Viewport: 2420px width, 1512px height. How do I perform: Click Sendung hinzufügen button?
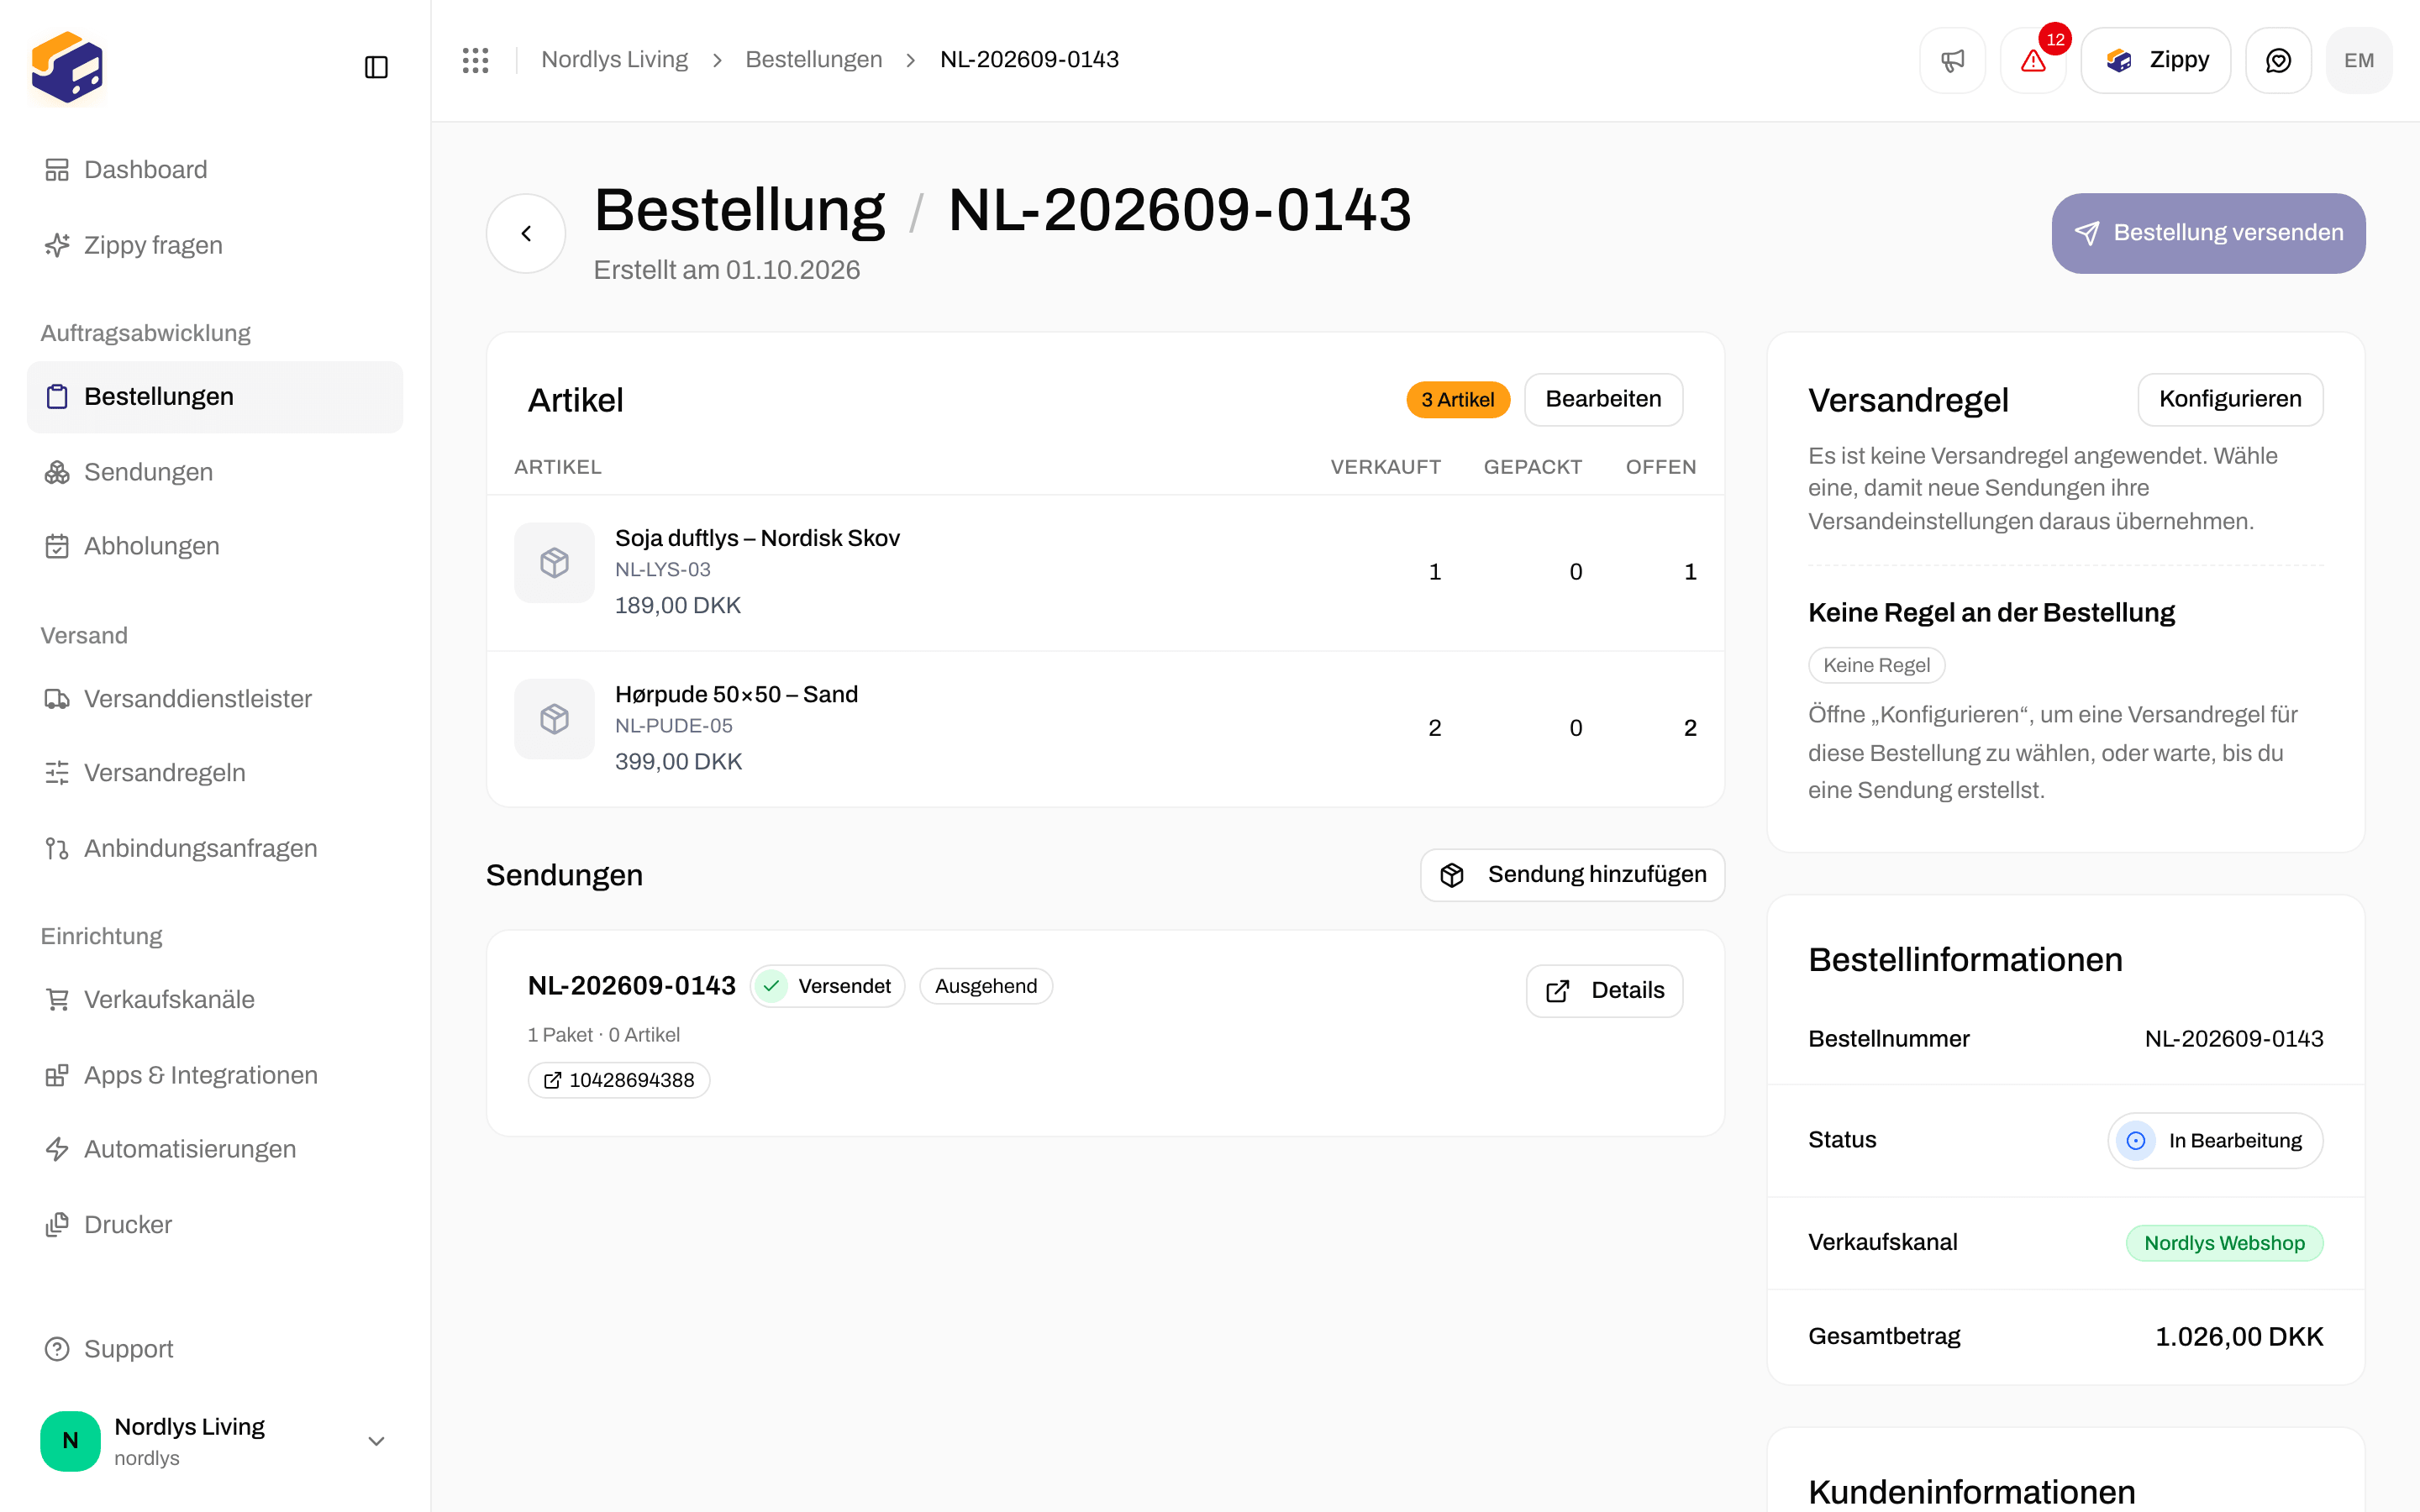pyautogui.click(x=1572, y=875)
